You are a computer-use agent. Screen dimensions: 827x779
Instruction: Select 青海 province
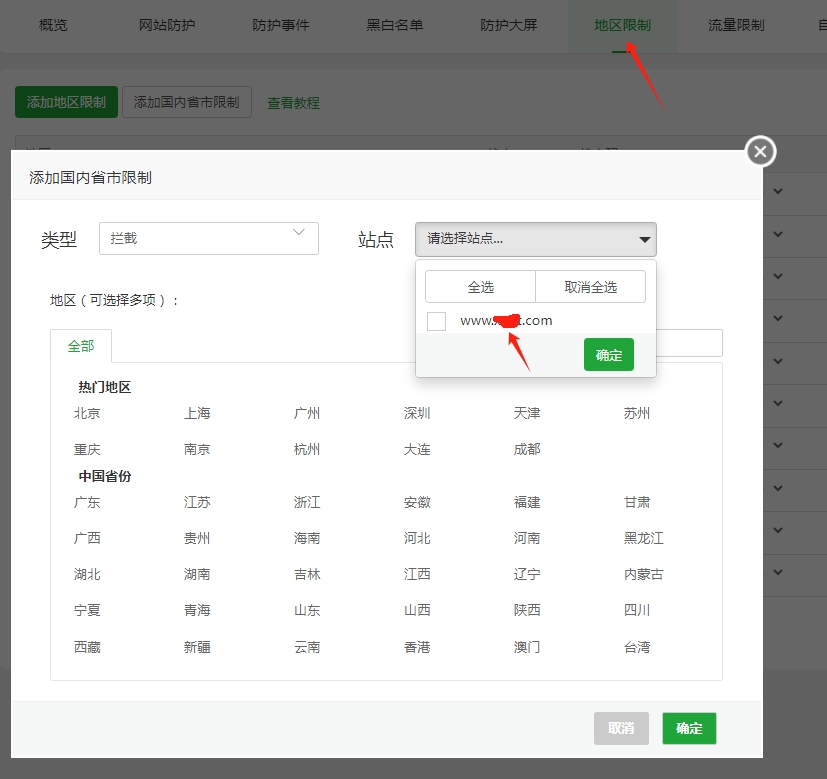pyautogui.click(x=197, y=610)
